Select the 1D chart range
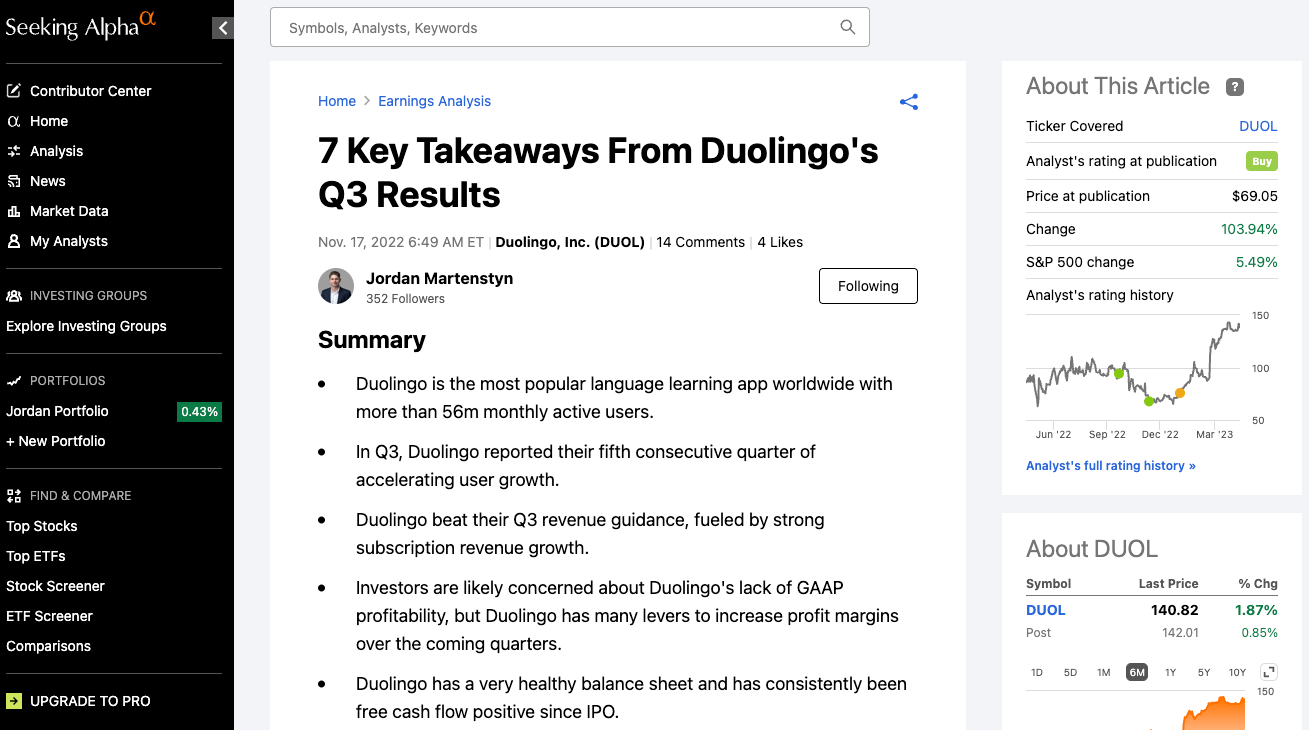This screenshot has height=730, width=1309. (x=1037, y=672)
